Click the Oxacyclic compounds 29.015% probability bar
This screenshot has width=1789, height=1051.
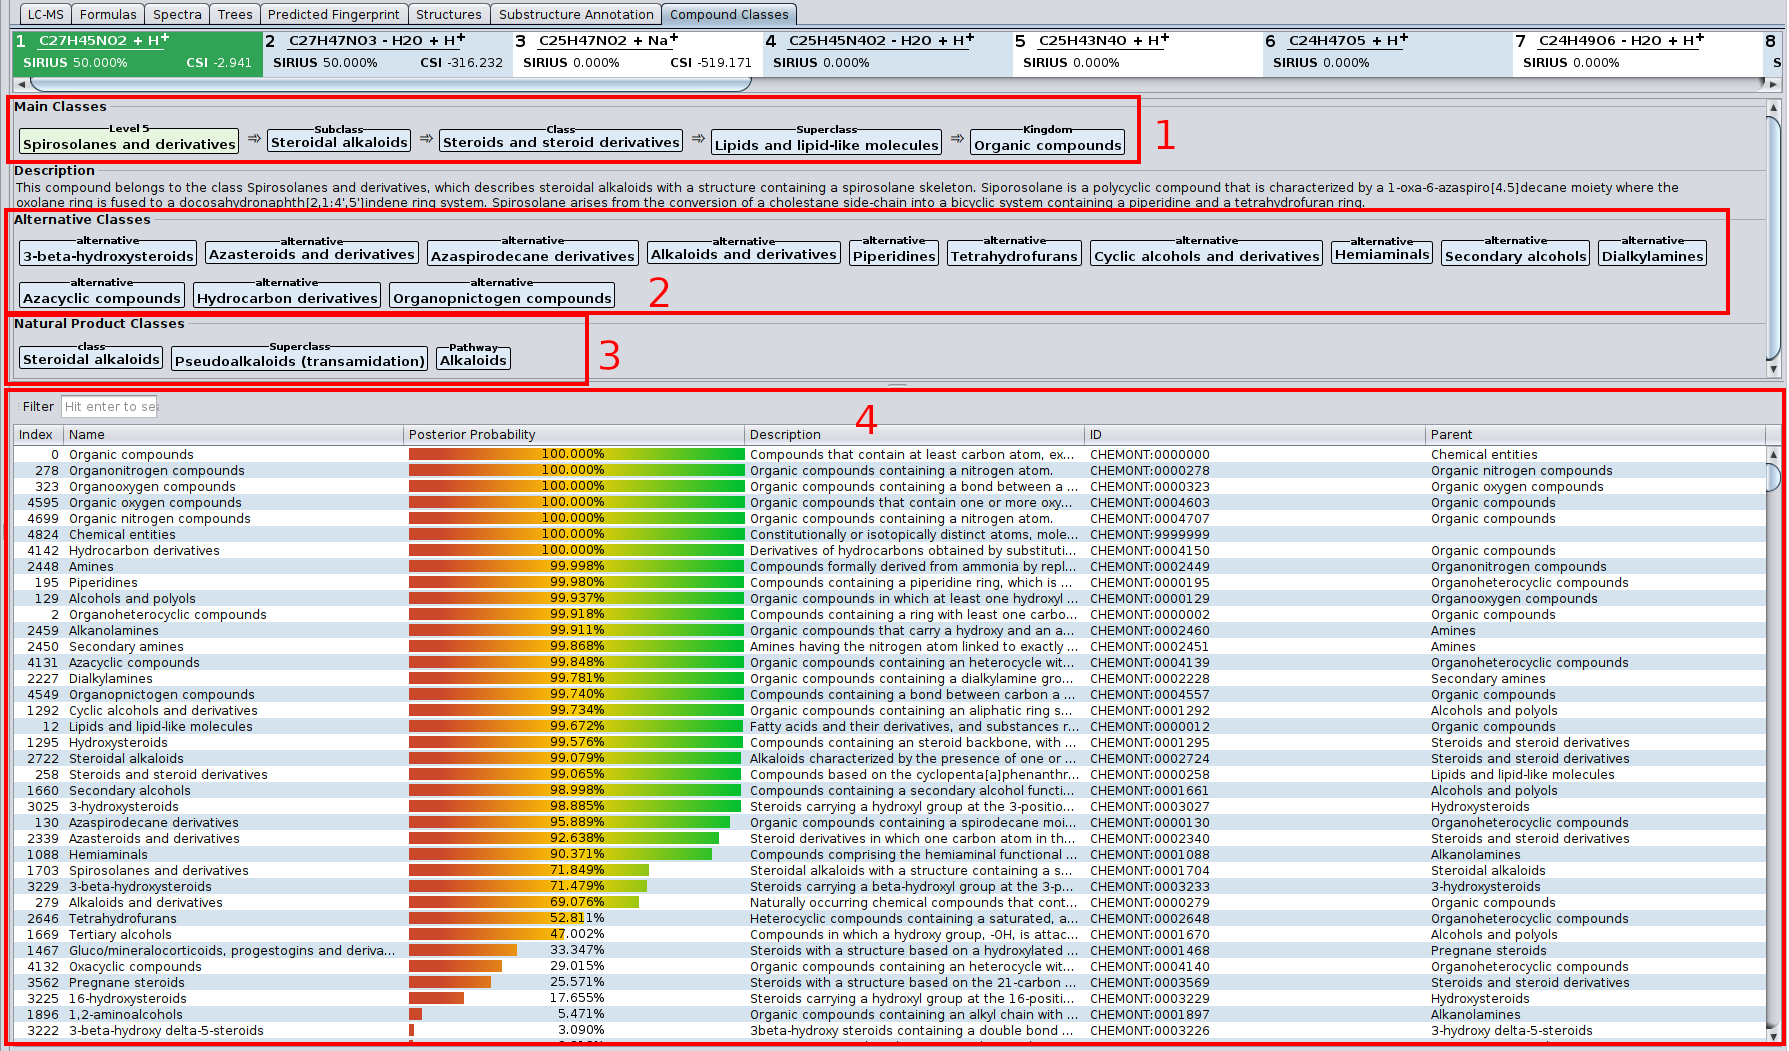point(455,966)
